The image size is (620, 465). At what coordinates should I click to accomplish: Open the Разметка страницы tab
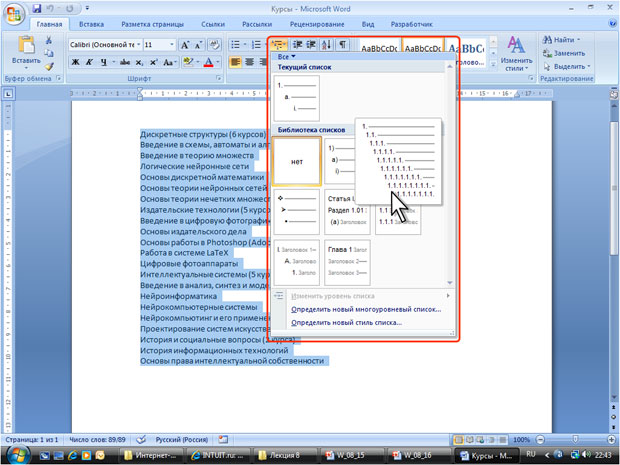click(x=152, y=24)
